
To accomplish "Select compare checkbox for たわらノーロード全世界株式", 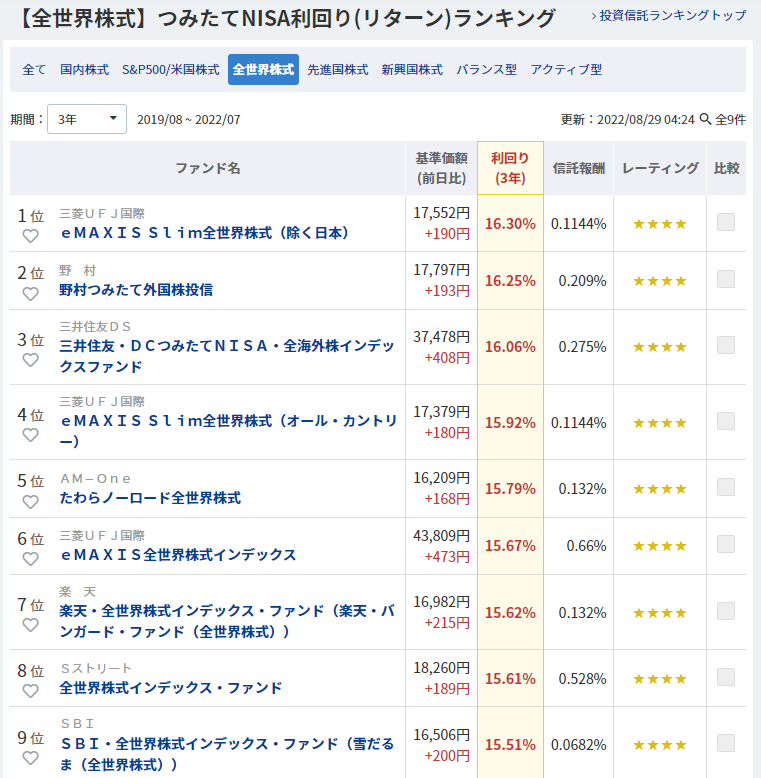I will click(x=726, y=487).
